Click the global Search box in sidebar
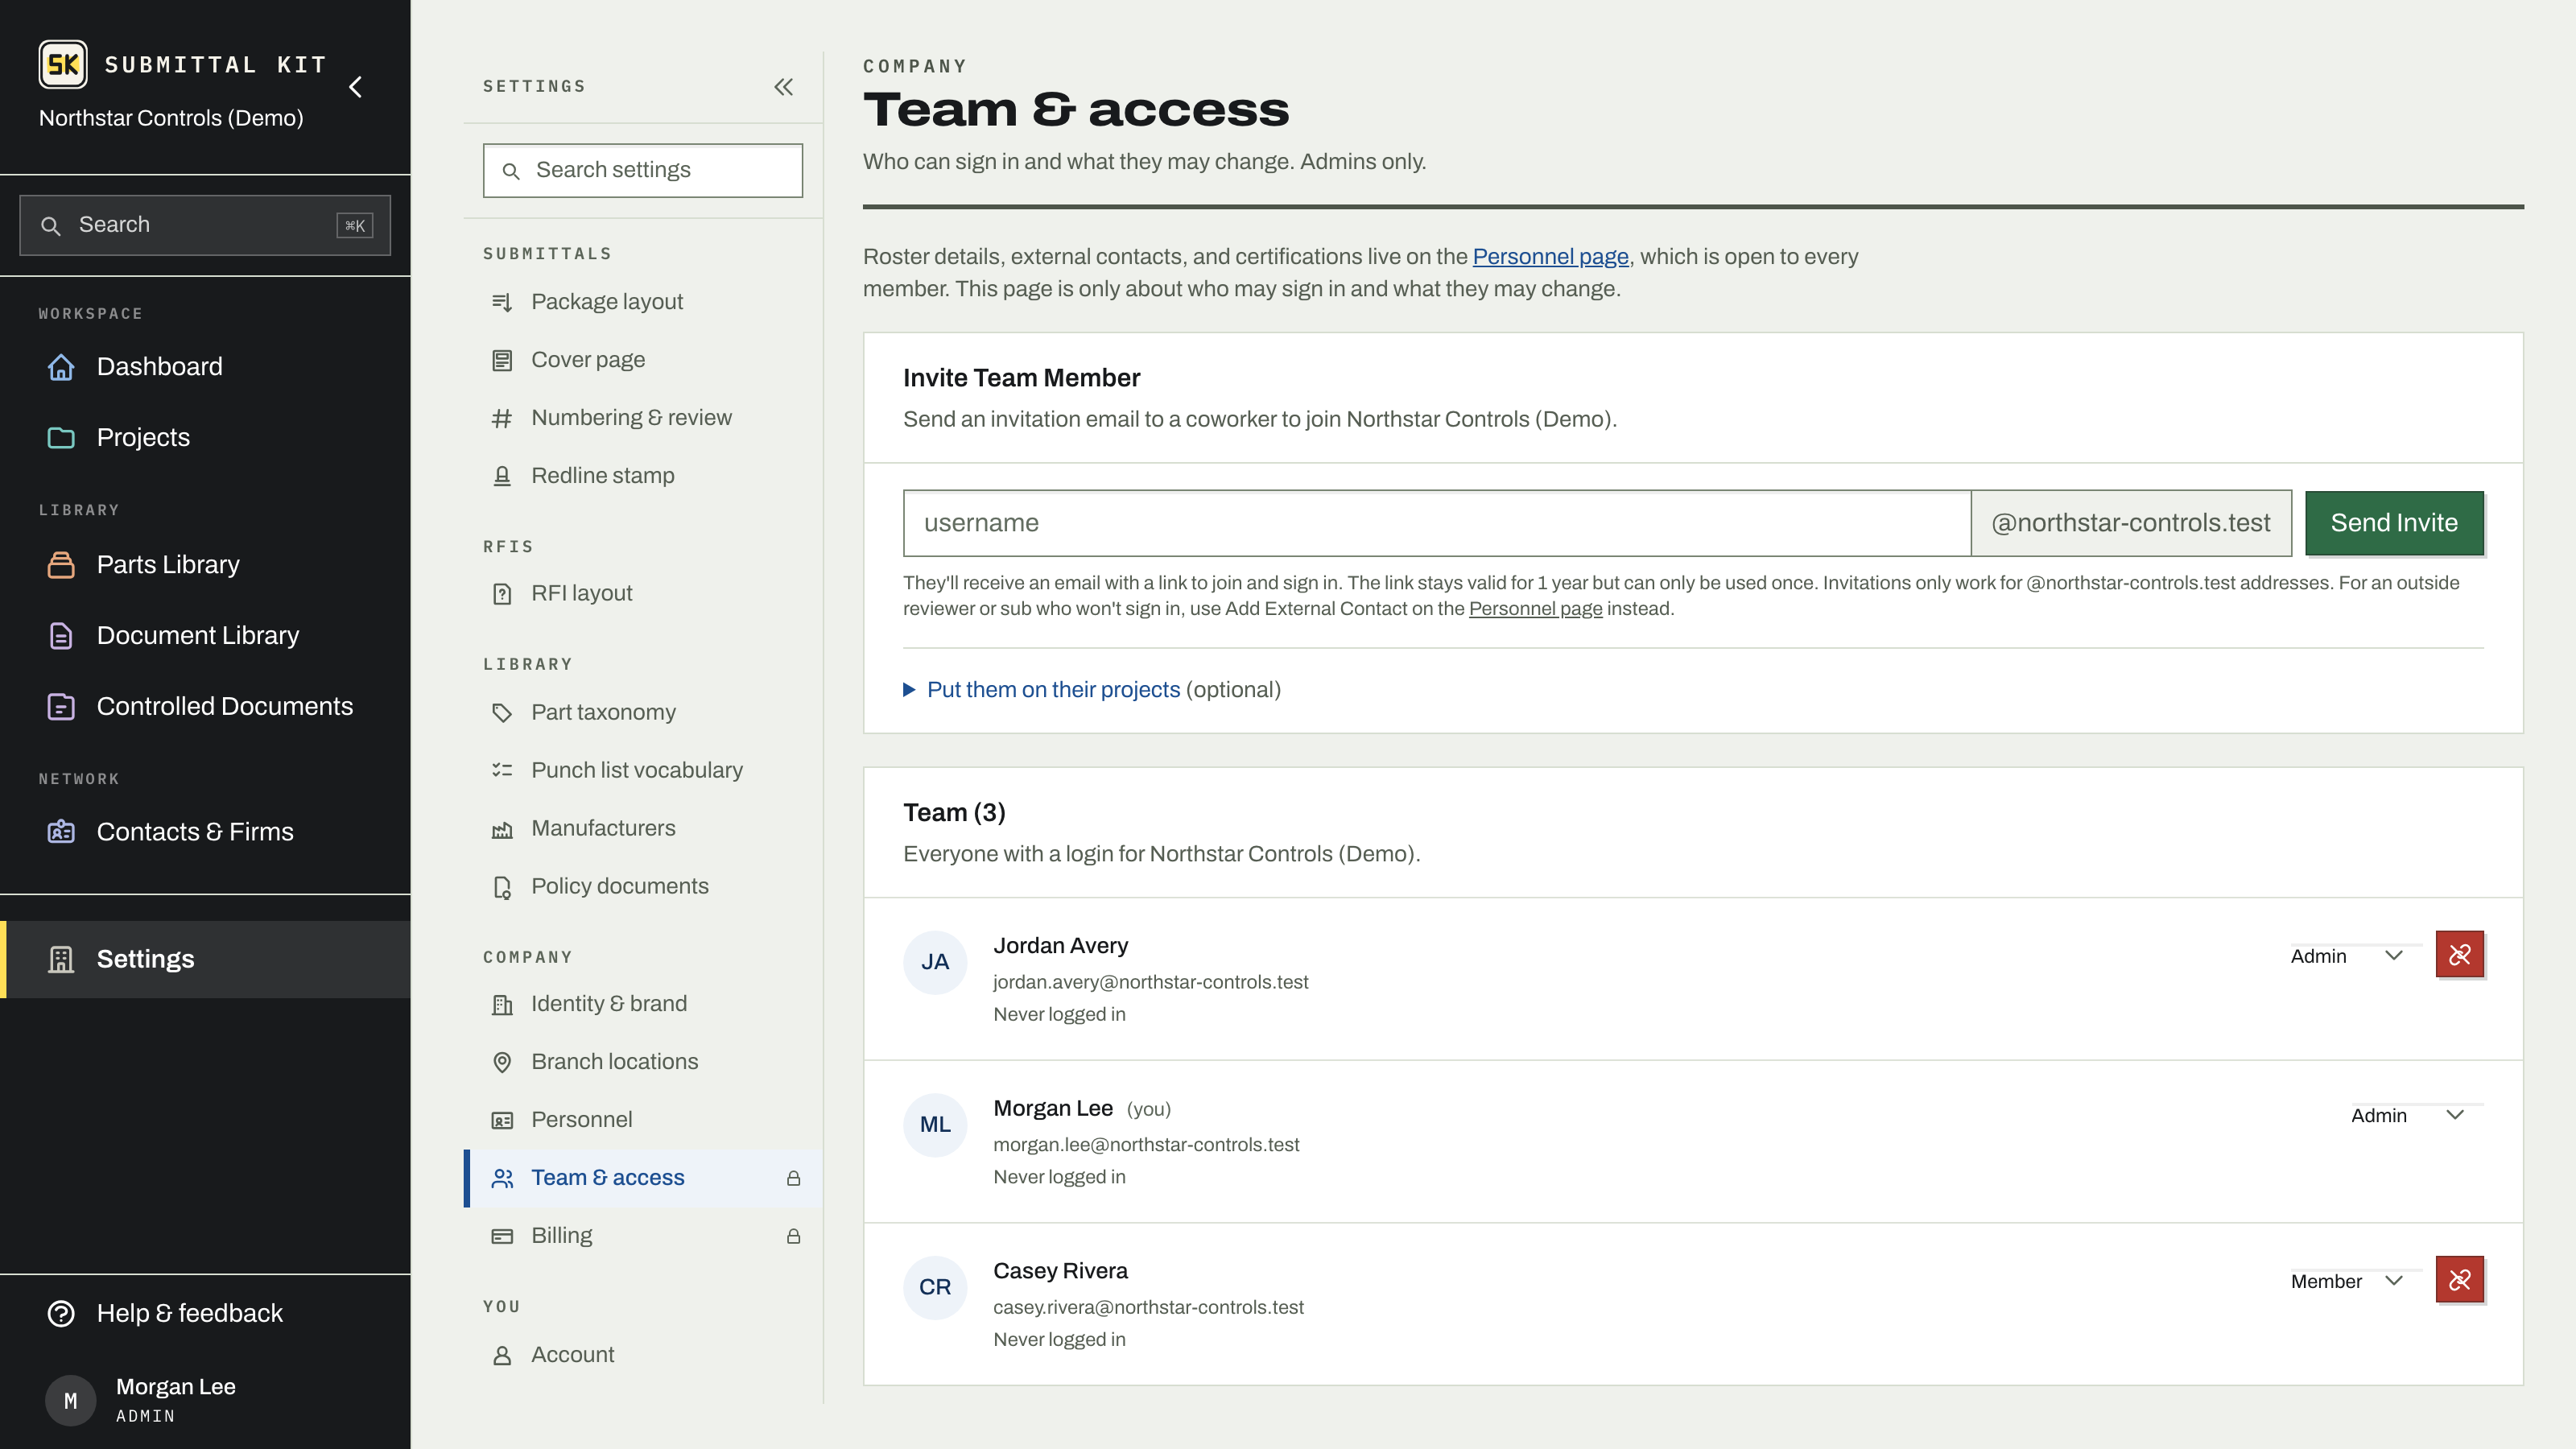2576x1449 pixels. click(x=205, y=225)
